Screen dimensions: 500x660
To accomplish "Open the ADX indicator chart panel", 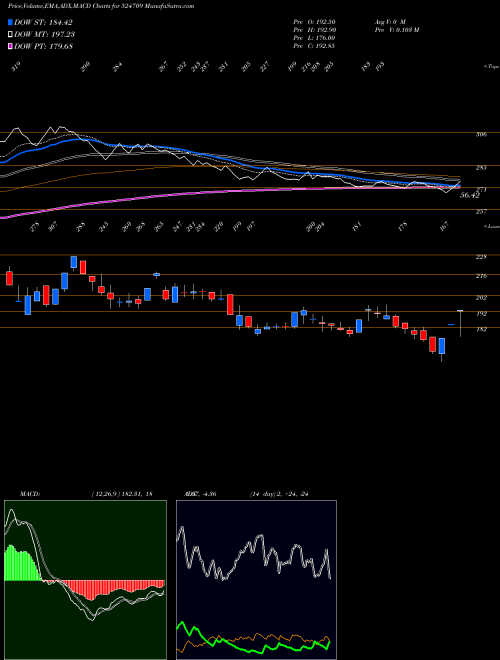I will point(256,580).
